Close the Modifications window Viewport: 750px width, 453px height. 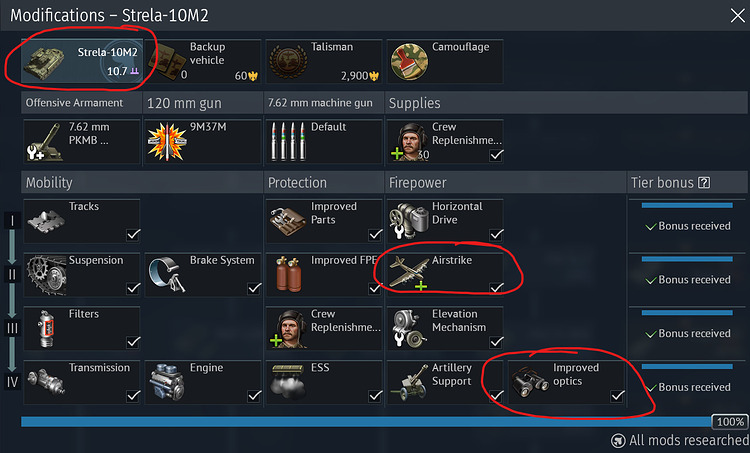tap(738, 15)
